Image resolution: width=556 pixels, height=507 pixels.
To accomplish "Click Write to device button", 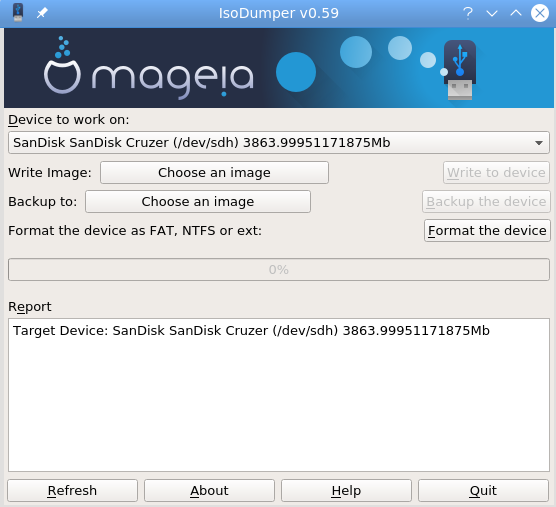I will coord(496,173).
